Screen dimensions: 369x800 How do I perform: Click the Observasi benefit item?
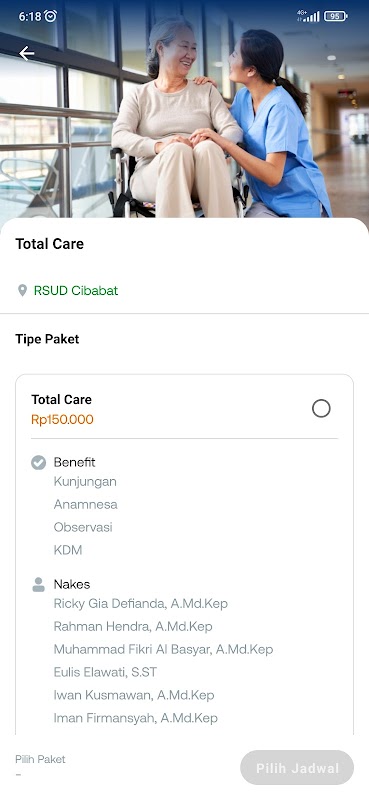click(83, 527)
